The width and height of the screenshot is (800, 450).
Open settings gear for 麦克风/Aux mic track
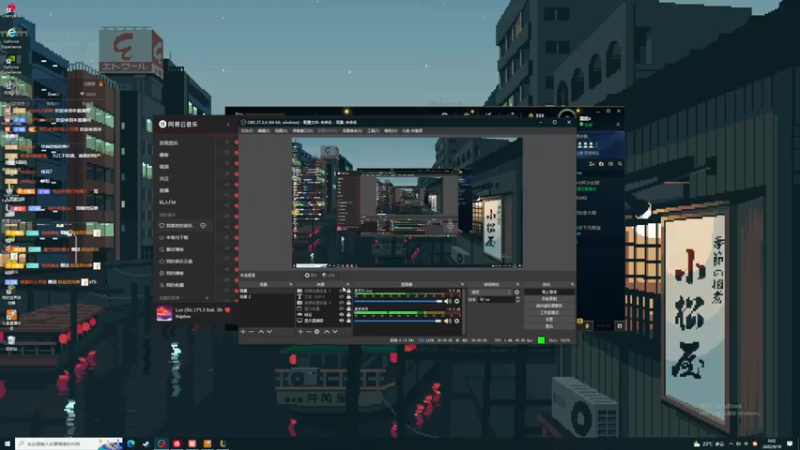point(457,302)
